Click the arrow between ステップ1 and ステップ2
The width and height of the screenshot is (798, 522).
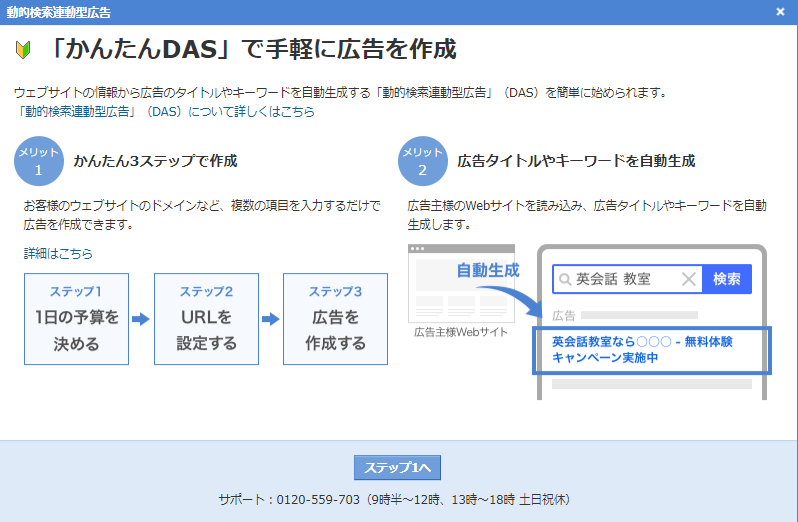[141, 320]
